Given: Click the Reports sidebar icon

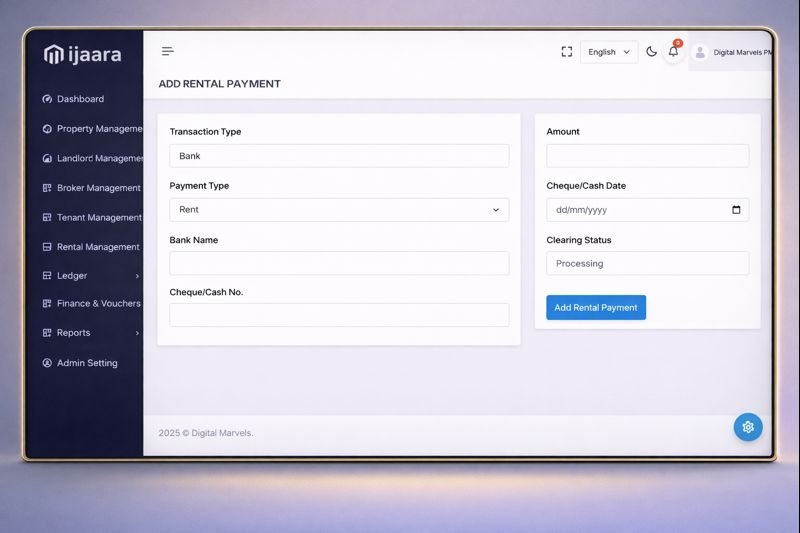Looking at the screenshot, I should pos(47,333).
